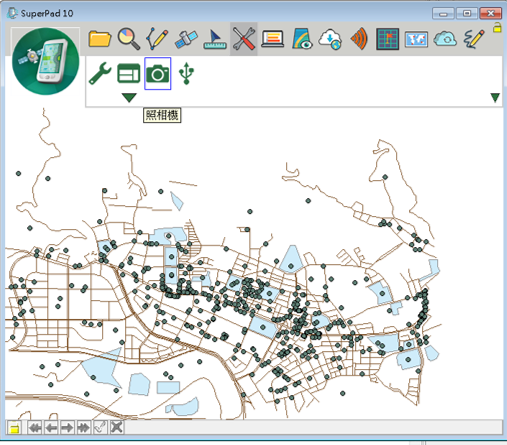Open the cloud download globe tool
The height and width of the screenshot is (445, 507).
330,39
